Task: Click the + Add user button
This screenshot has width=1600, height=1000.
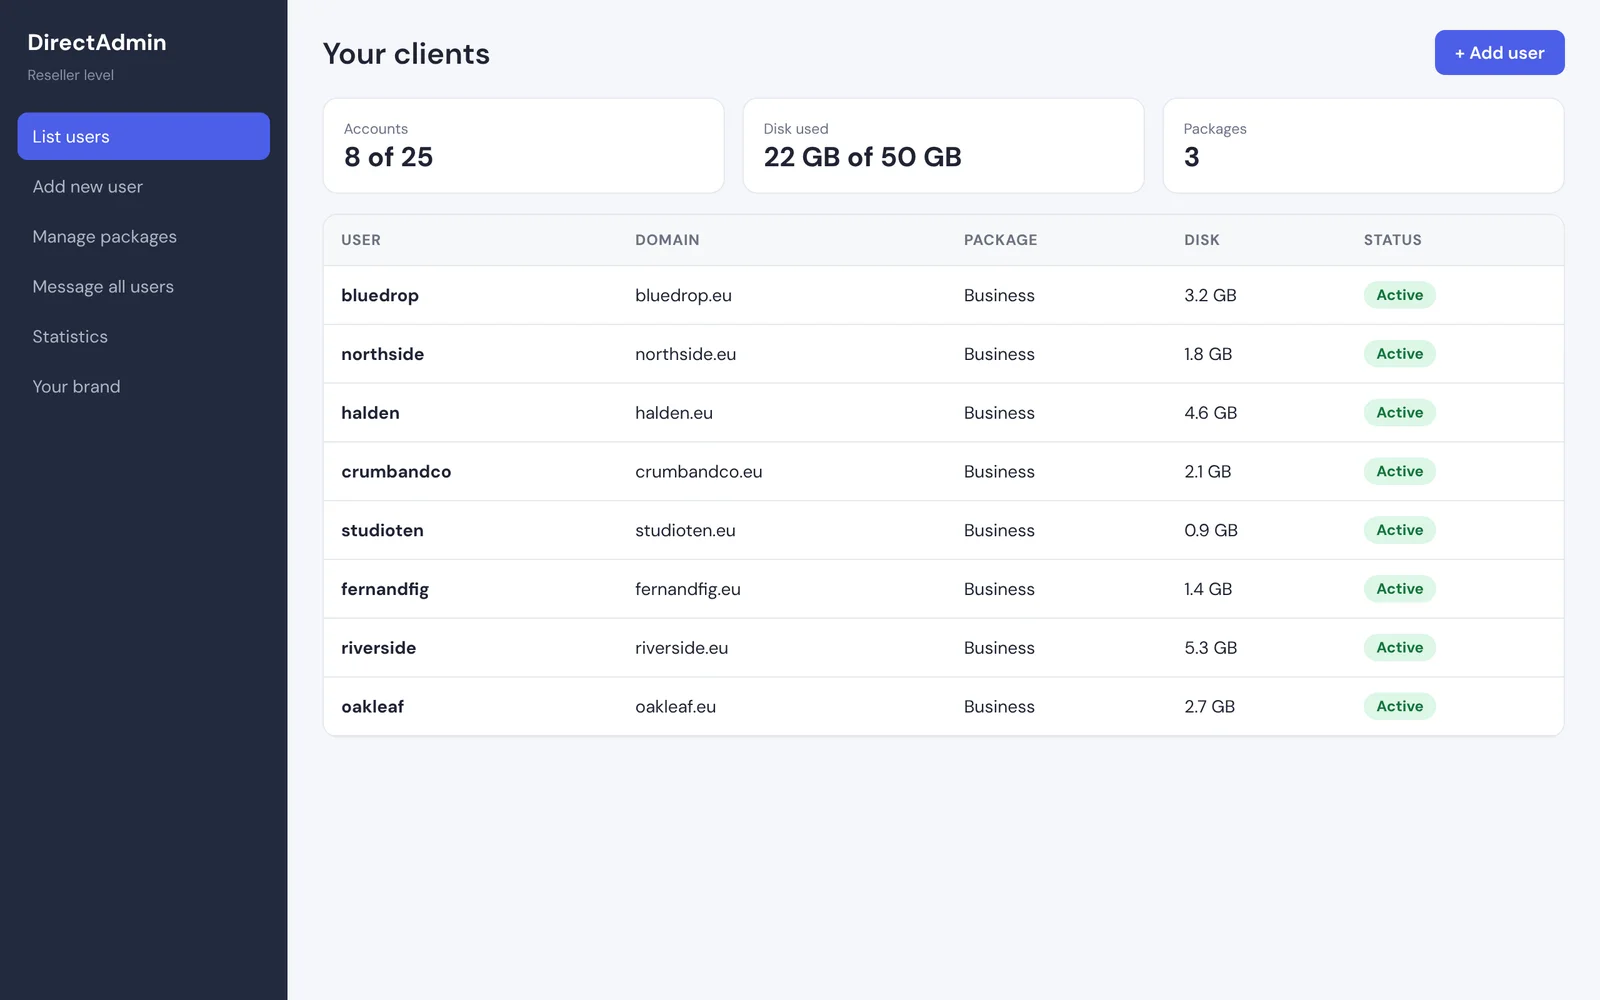Action: point(1499,53)
